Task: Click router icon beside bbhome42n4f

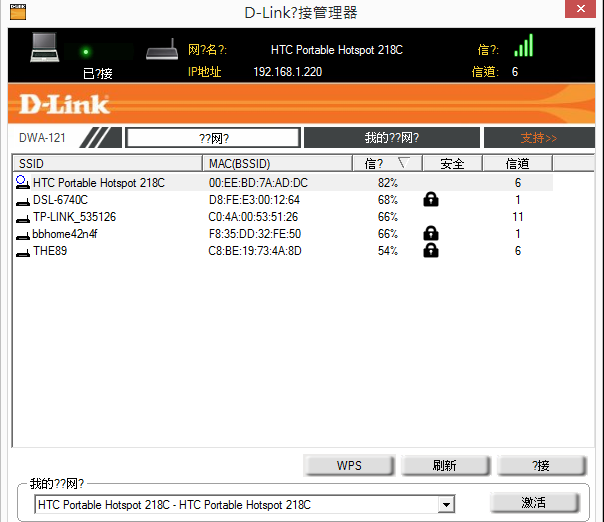Action: 23,235
